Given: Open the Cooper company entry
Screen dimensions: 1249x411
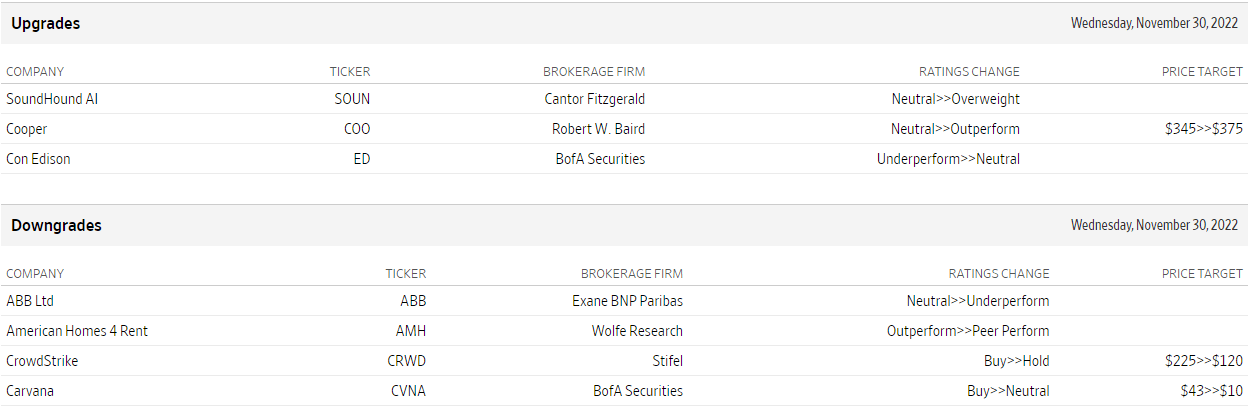Looking at the screenshot, I should (27, 129).
